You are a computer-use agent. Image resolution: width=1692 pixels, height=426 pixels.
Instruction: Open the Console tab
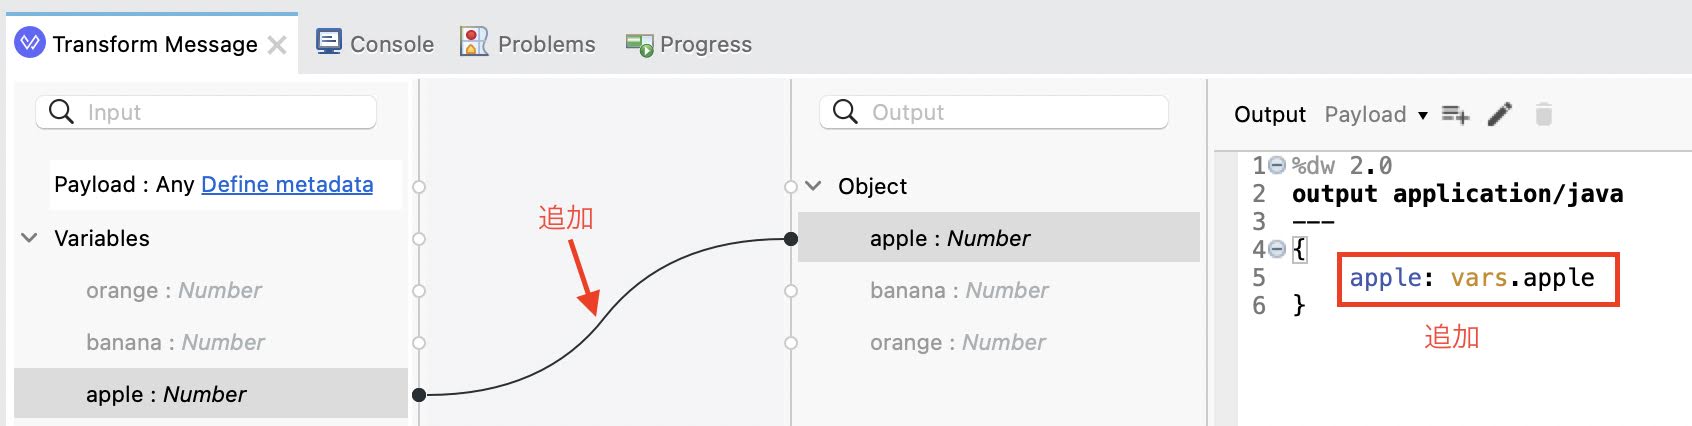pyautogui.click(x=375, y=43)
